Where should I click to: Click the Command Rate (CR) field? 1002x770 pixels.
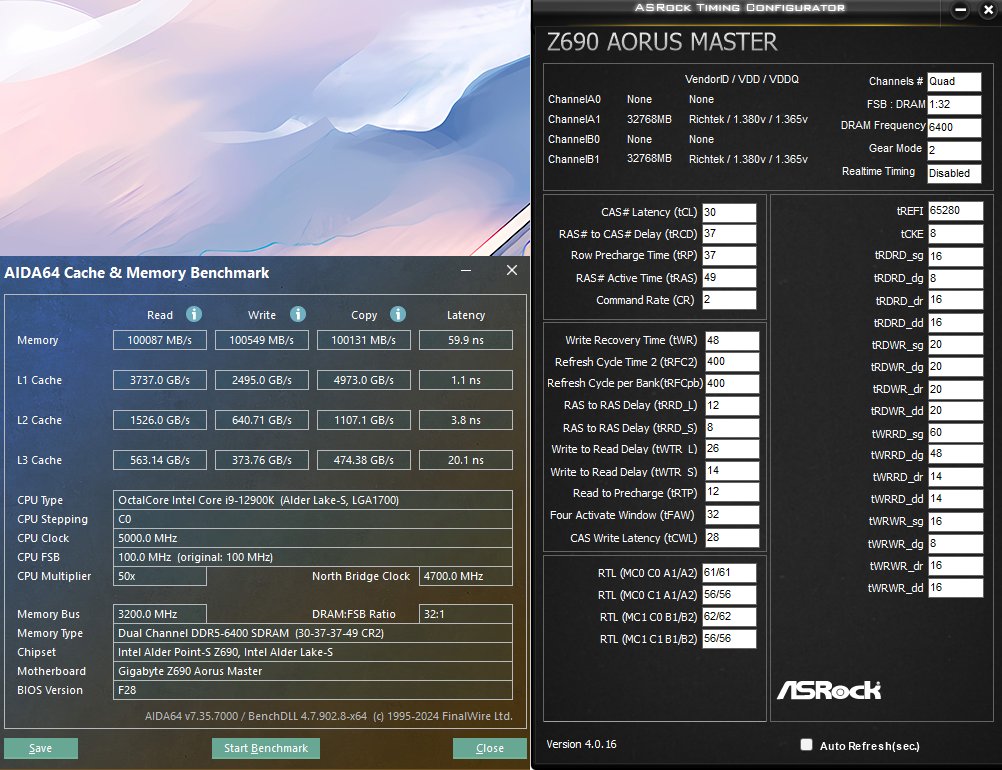729,300
